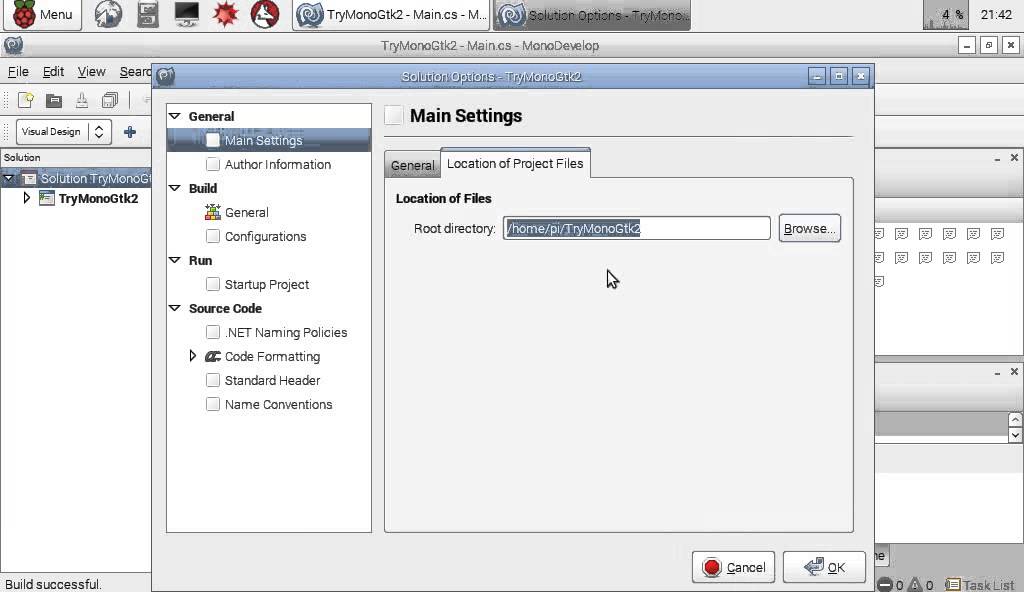1024x592 pixels.
Task: Click the box icon next to Configurations
Action: [x=213, y=236]
